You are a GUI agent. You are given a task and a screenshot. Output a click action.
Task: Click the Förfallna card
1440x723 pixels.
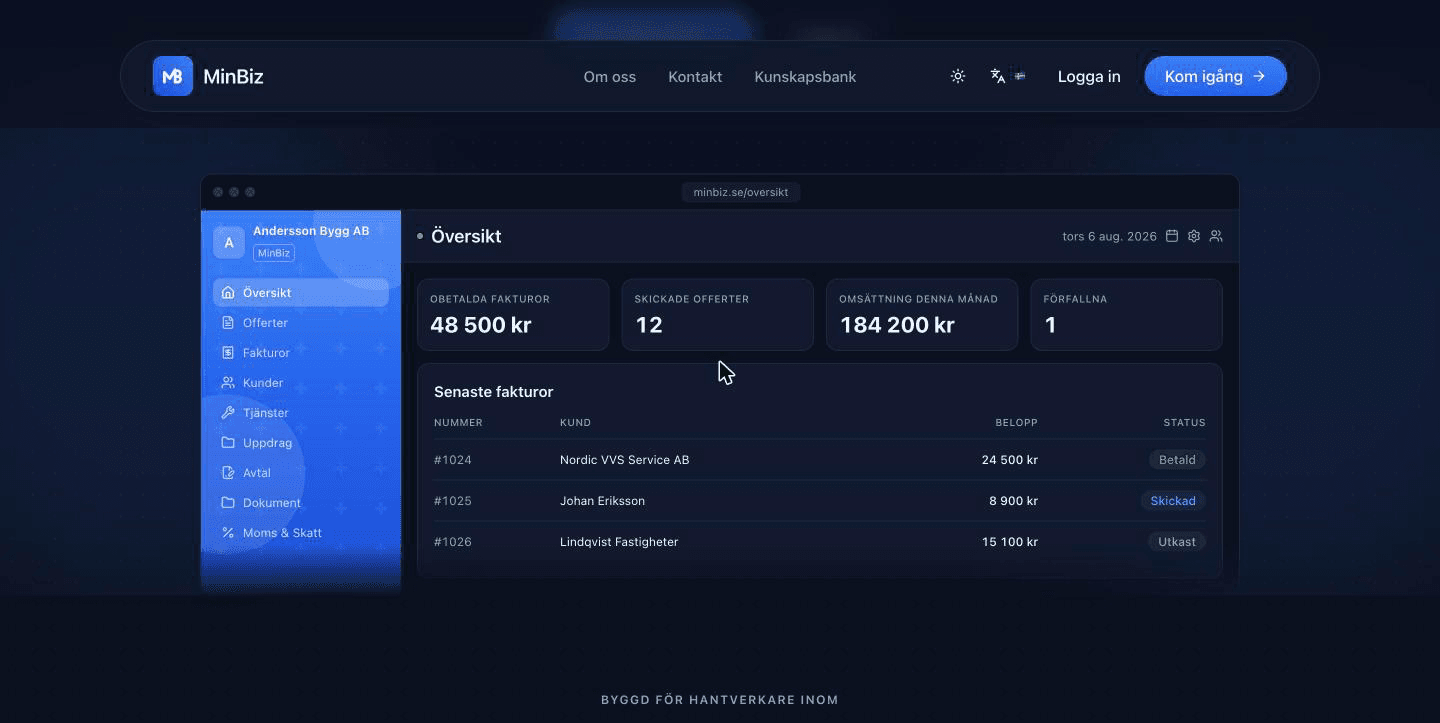(x=1126, y=315)
